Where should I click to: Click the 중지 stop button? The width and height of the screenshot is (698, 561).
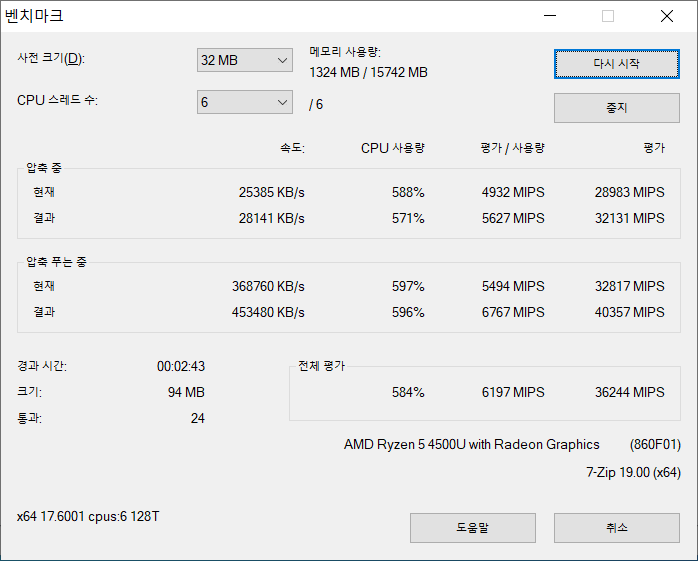pyautogui.click(x=617, y=108)
